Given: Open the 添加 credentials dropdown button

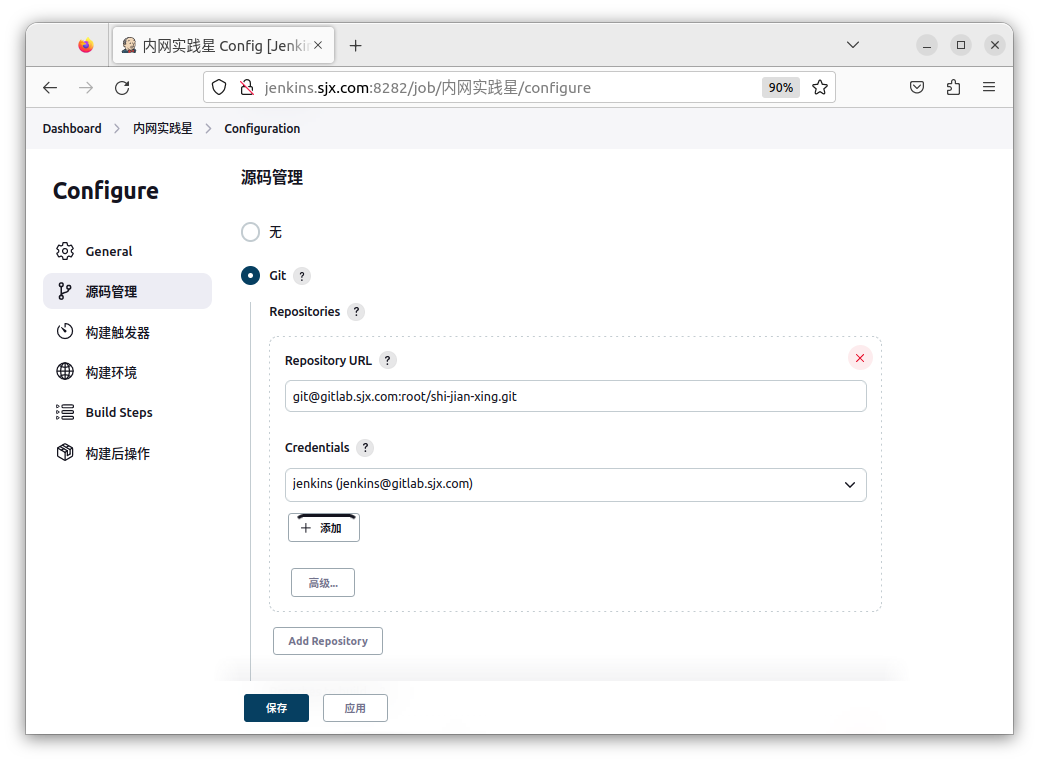Looking at the screenshot, I should (x=323, y=528).
